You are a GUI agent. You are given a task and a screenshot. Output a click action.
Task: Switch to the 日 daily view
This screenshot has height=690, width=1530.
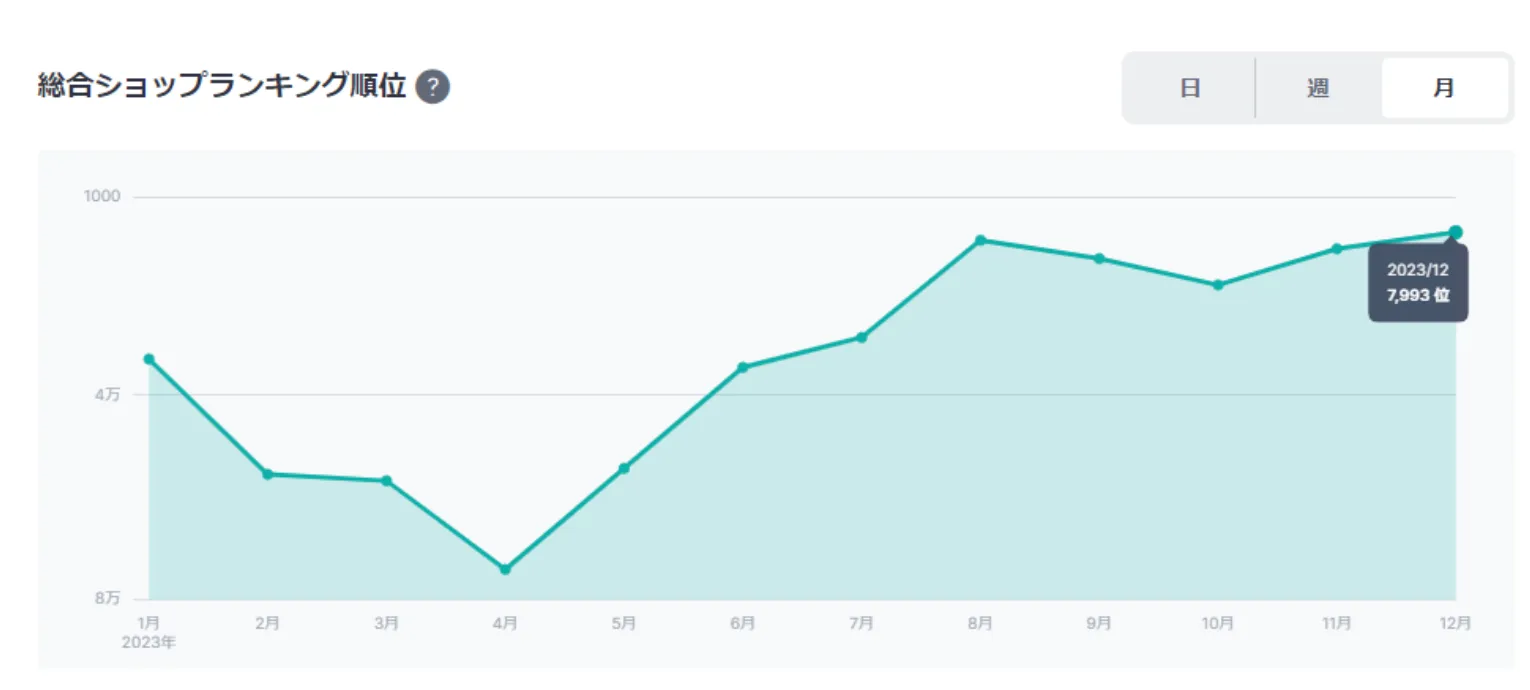[x=1190, y=88]
